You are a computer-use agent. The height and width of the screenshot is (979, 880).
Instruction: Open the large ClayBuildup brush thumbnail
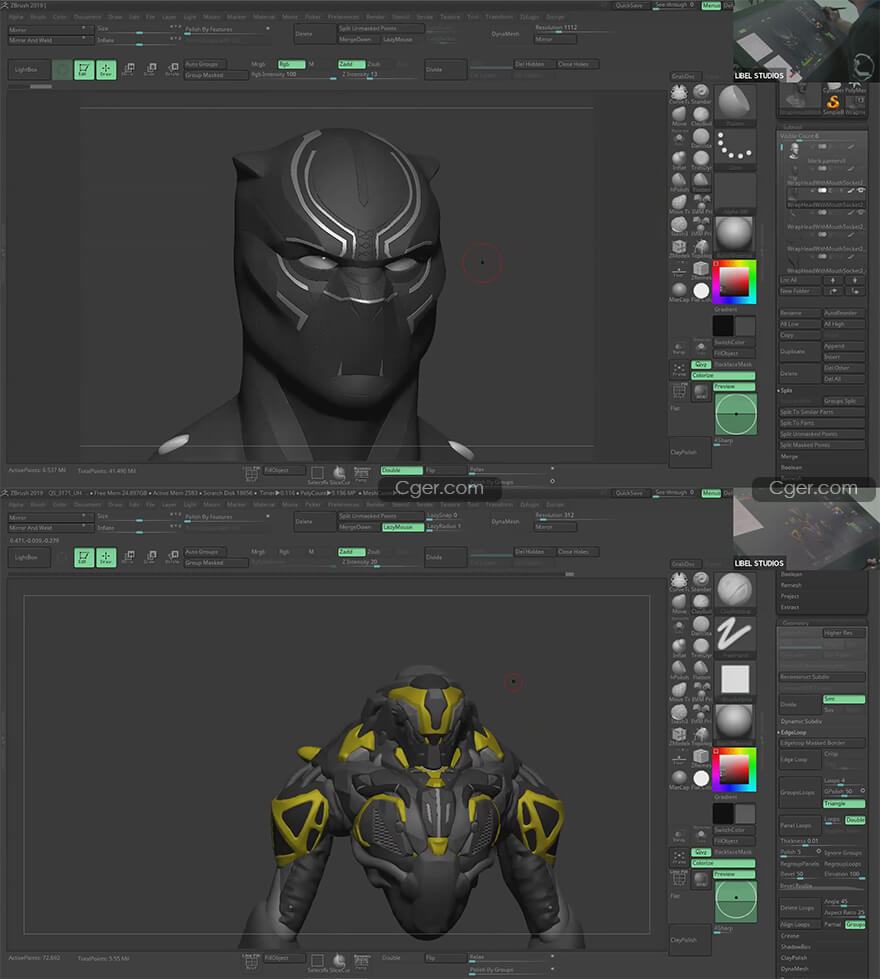[736, 590]
